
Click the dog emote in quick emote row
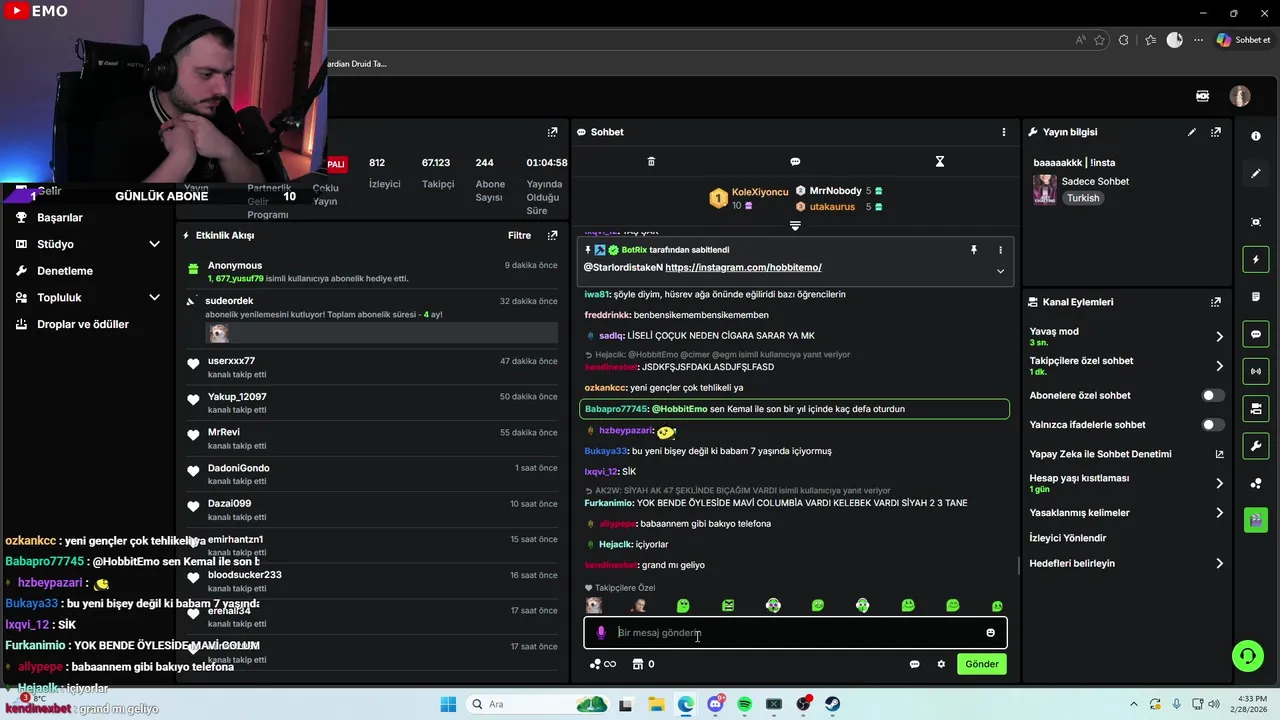click(594, 605)
